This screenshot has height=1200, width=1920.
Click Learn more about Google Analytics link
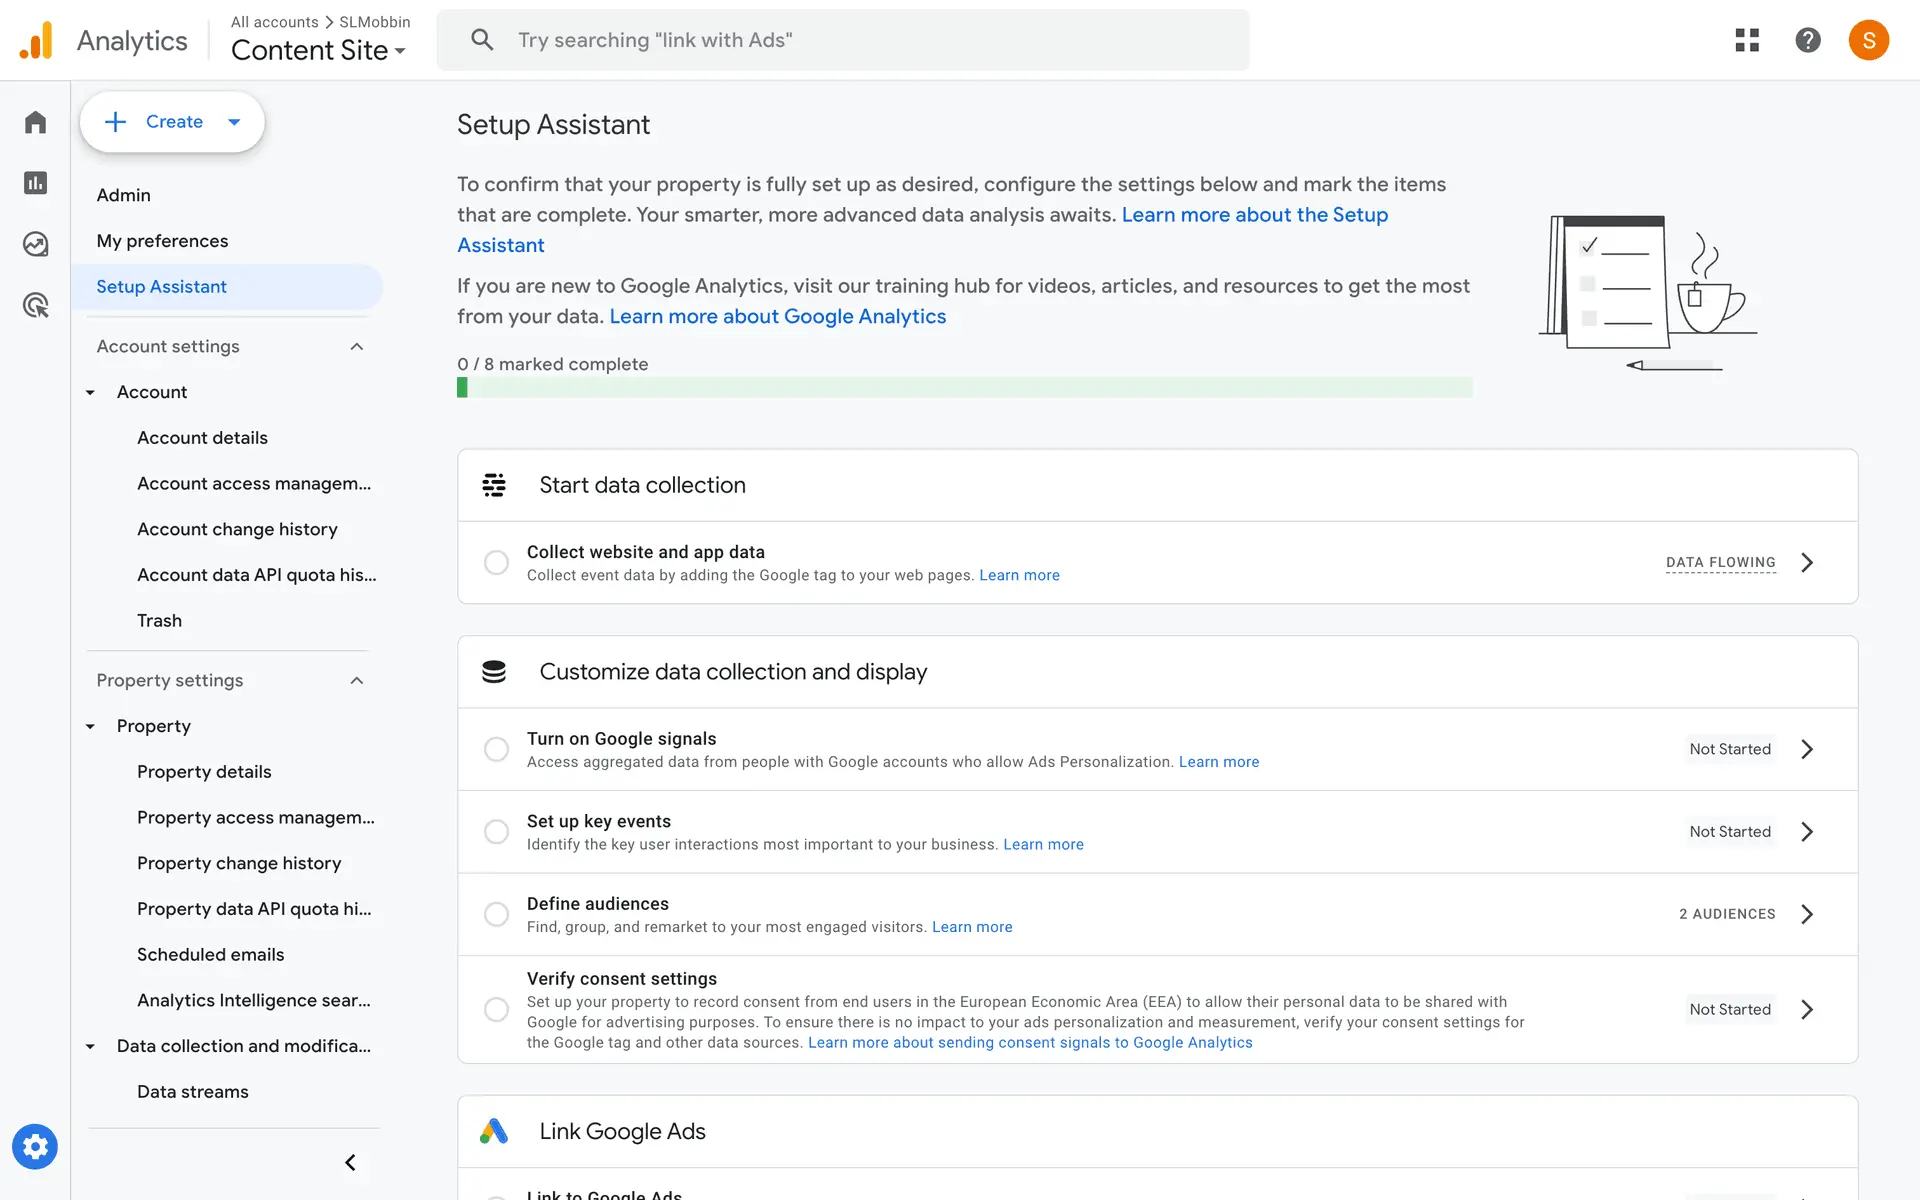pos(777,316)
